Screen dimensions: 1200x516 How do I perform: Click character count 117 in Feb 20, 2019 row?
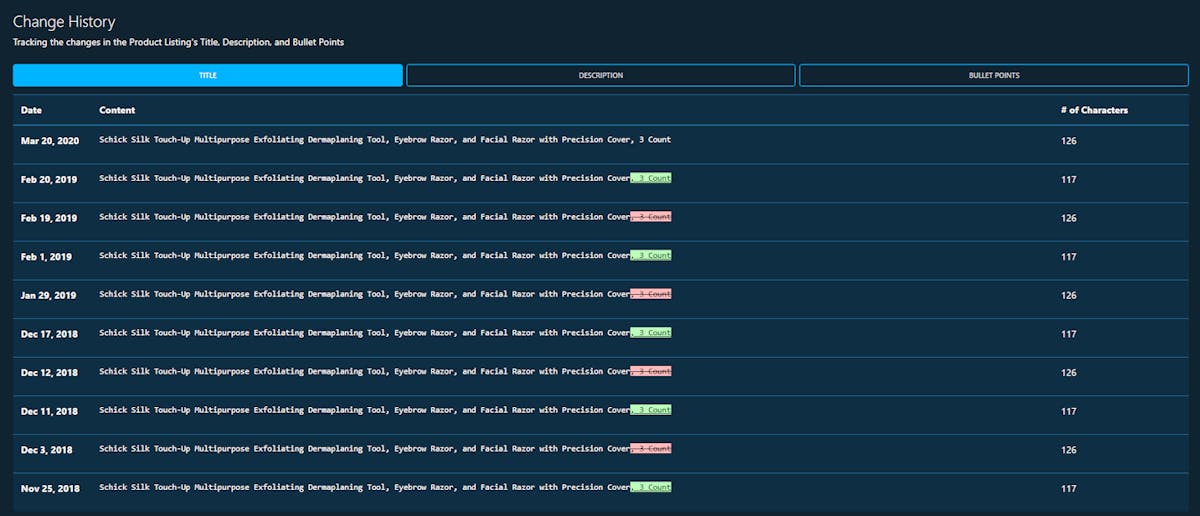(1069, 179)
